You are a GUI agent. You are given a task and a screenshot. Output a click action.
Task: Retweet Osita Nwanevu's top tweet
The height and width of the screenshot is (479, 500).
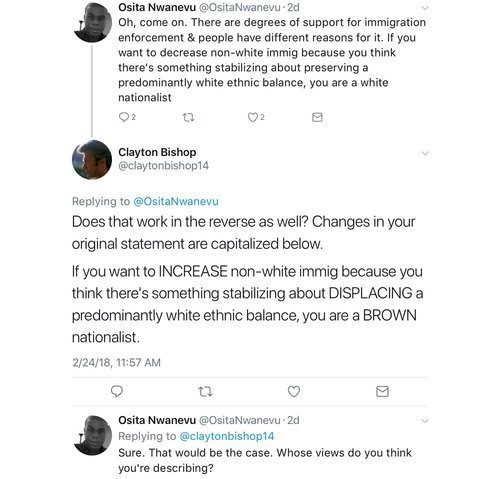click(x=188, y=117)
